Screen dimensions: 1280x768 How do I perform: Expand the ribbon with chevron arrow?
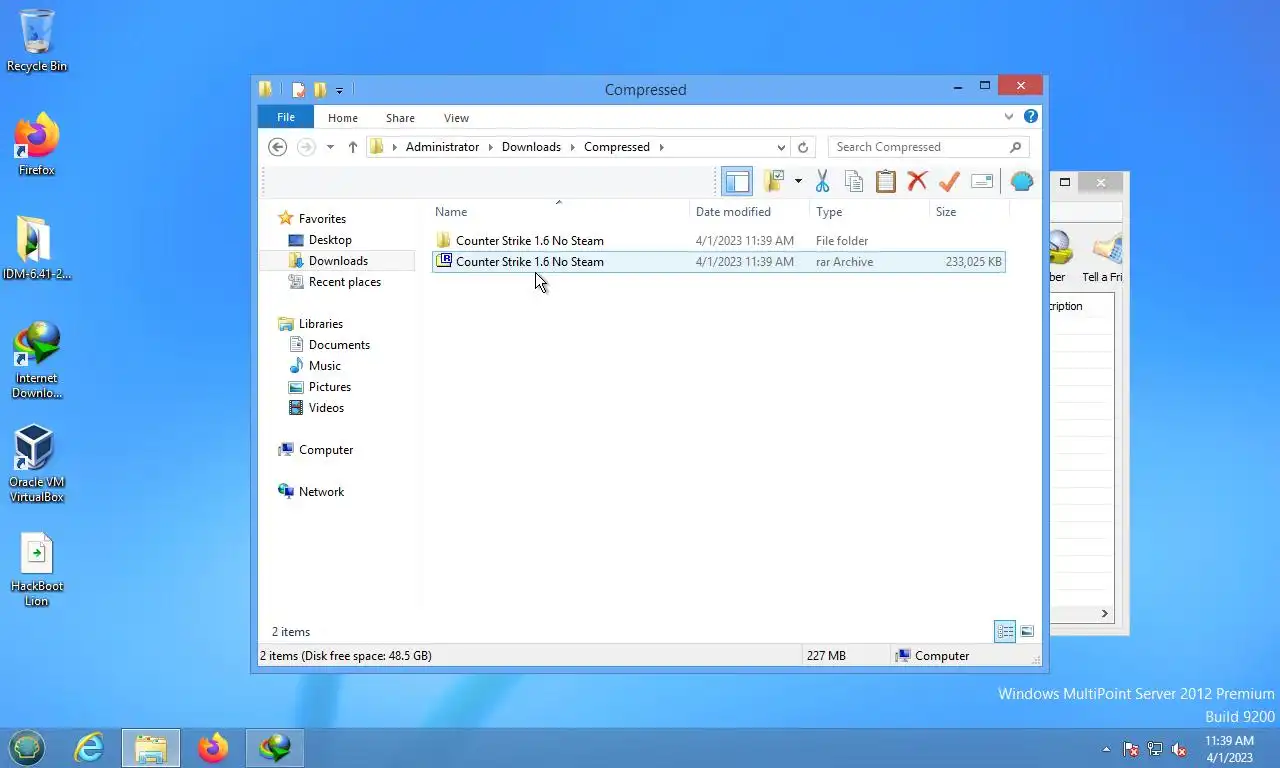1009,117
